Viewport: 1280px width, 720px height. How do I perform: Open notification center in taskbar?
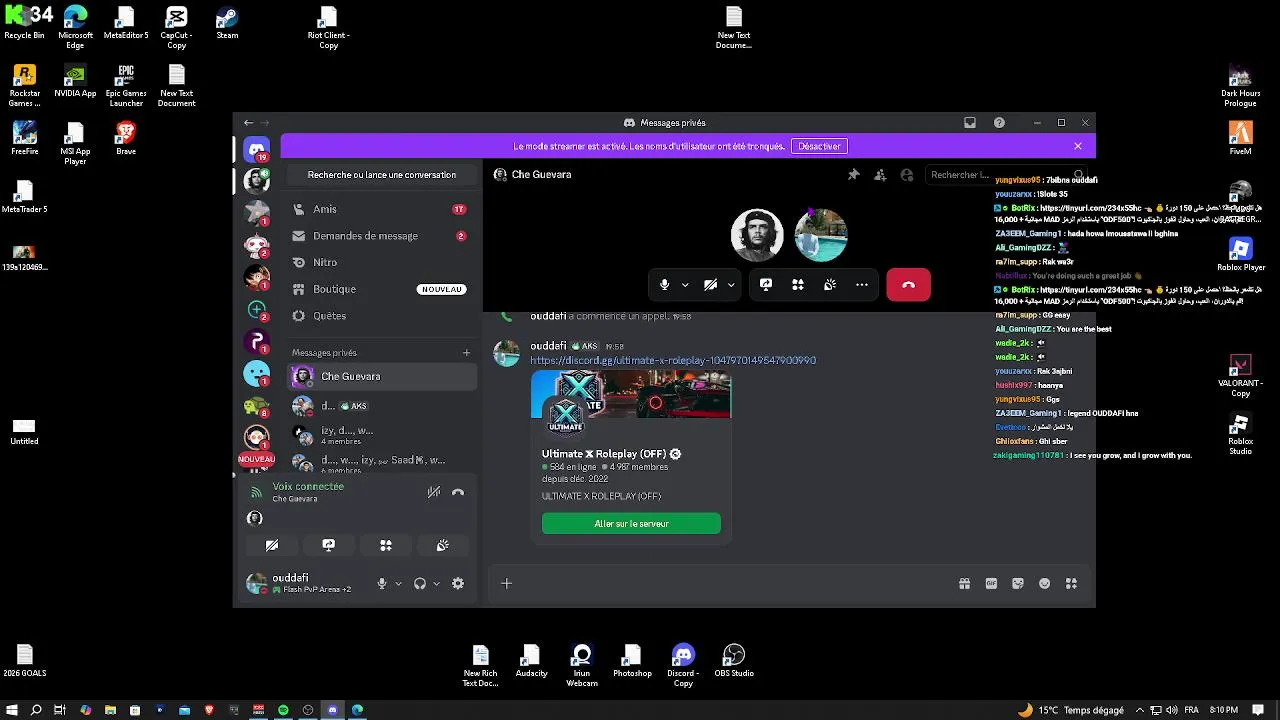[1258, 710]
